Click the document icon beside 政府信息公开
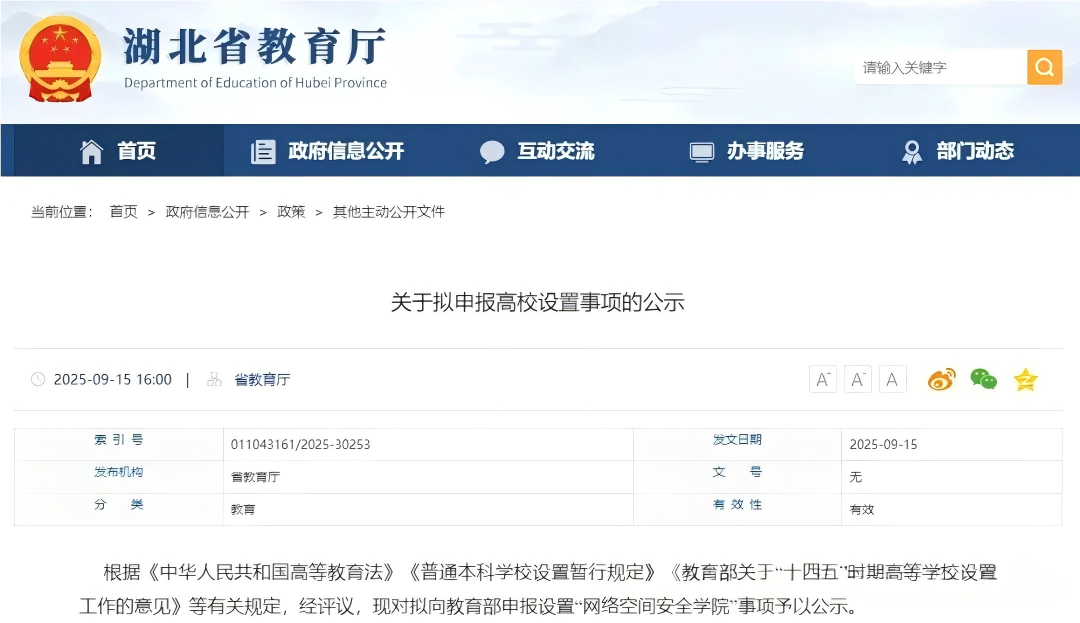Viewport: 1080px width, 623px height. coord(263,151)
